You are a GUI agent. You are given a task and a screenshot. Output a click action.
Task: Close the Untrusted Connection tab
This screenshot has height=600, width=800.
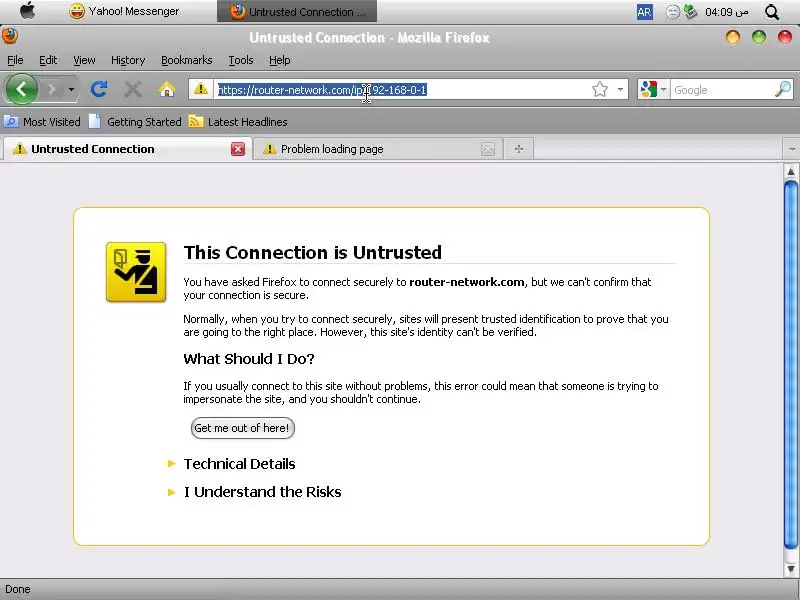238,149
